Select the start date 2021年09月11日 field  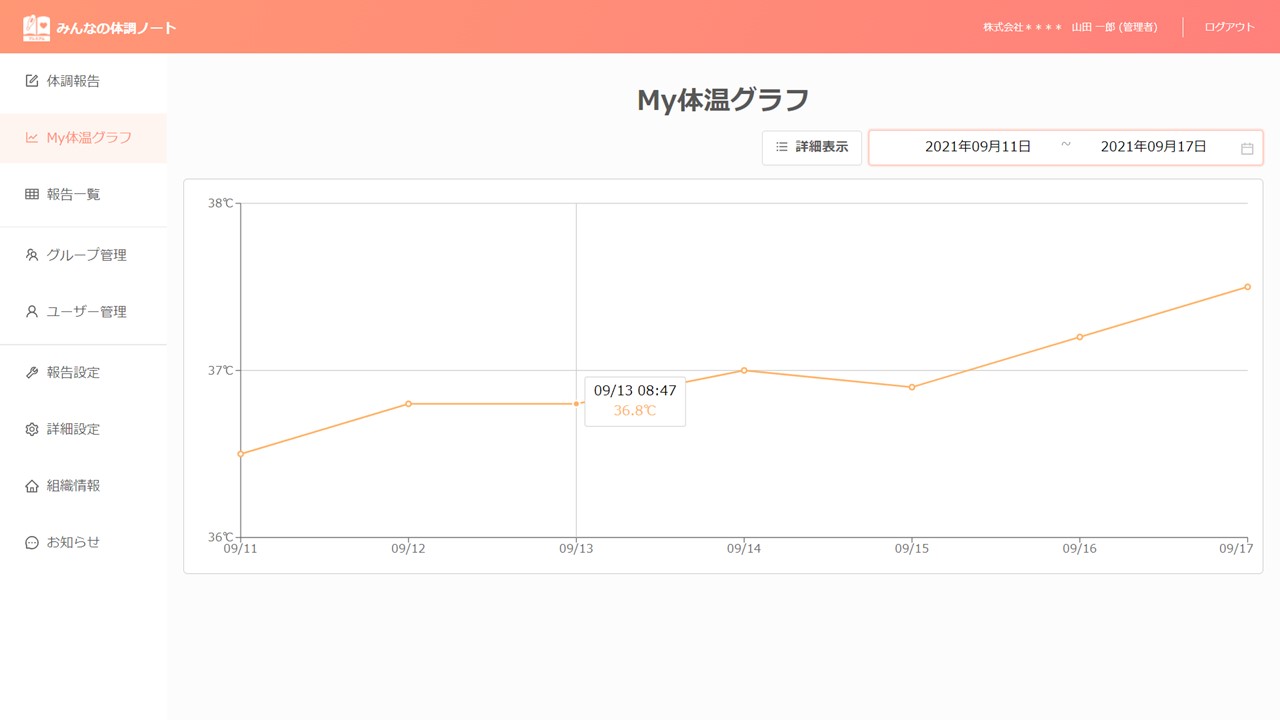tap(977, 147)
